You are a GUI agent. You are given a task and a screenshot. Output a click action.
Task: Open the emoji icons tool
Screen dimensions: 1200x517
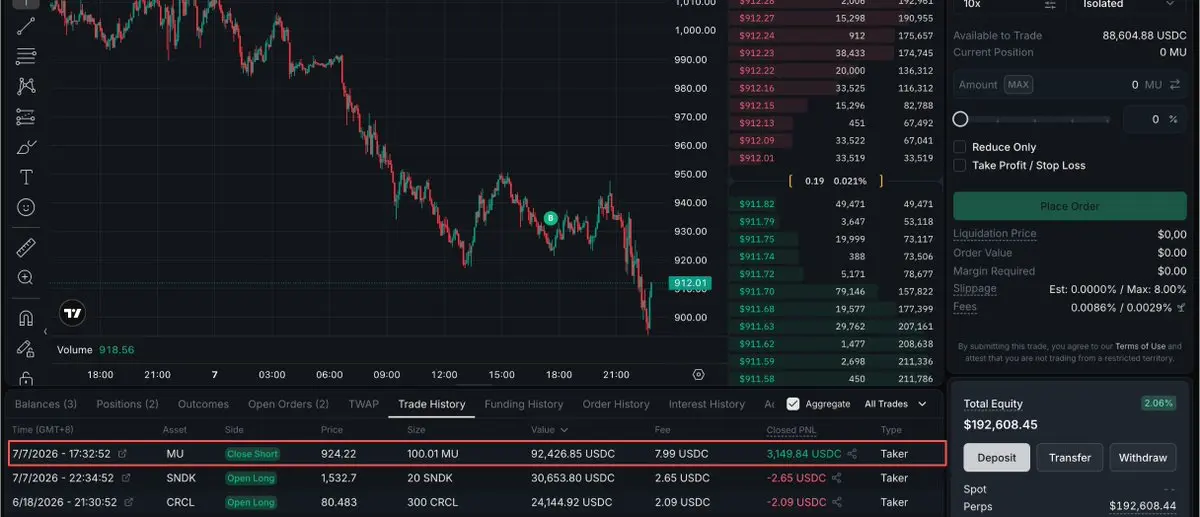point(27,207)
